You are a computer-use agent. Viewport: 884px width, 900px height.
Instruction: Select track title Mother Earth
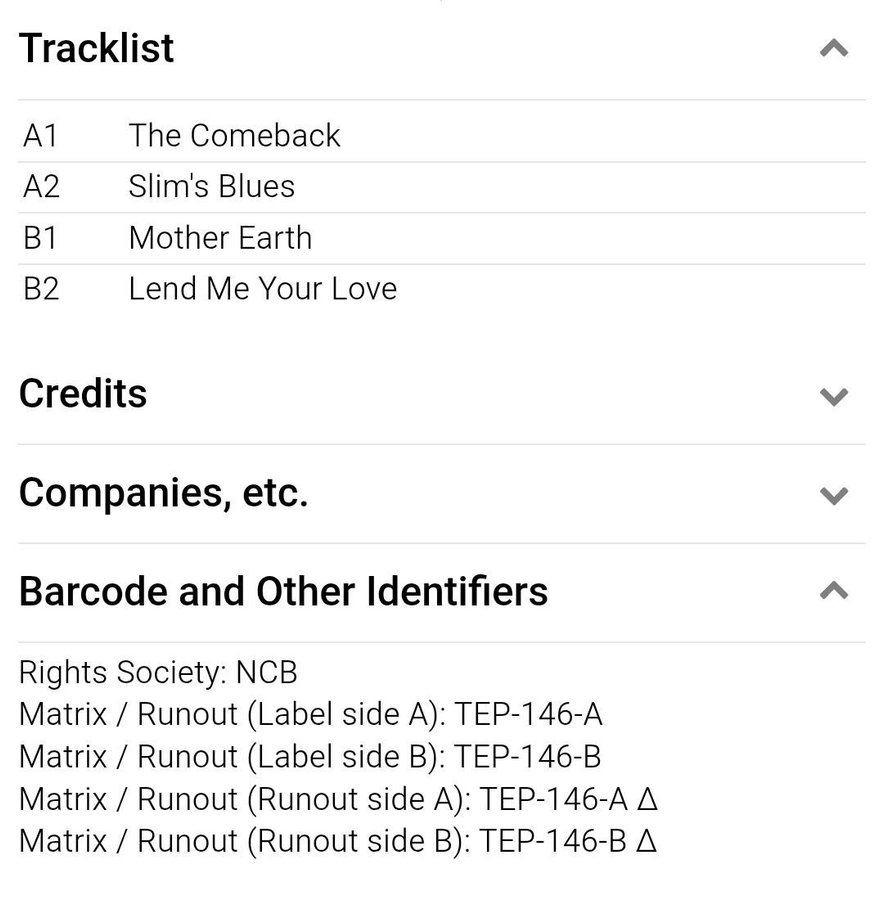click(x=220, y=238)
